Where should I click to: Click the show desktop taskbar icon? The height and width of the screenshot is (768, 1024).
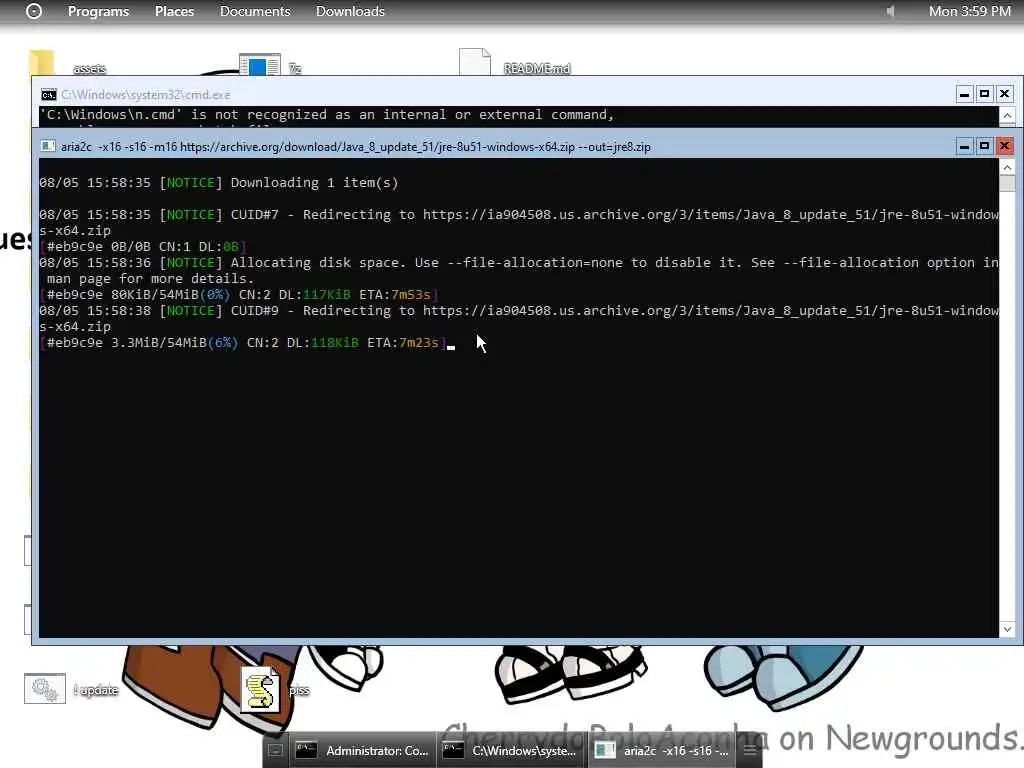click(276, 750)
